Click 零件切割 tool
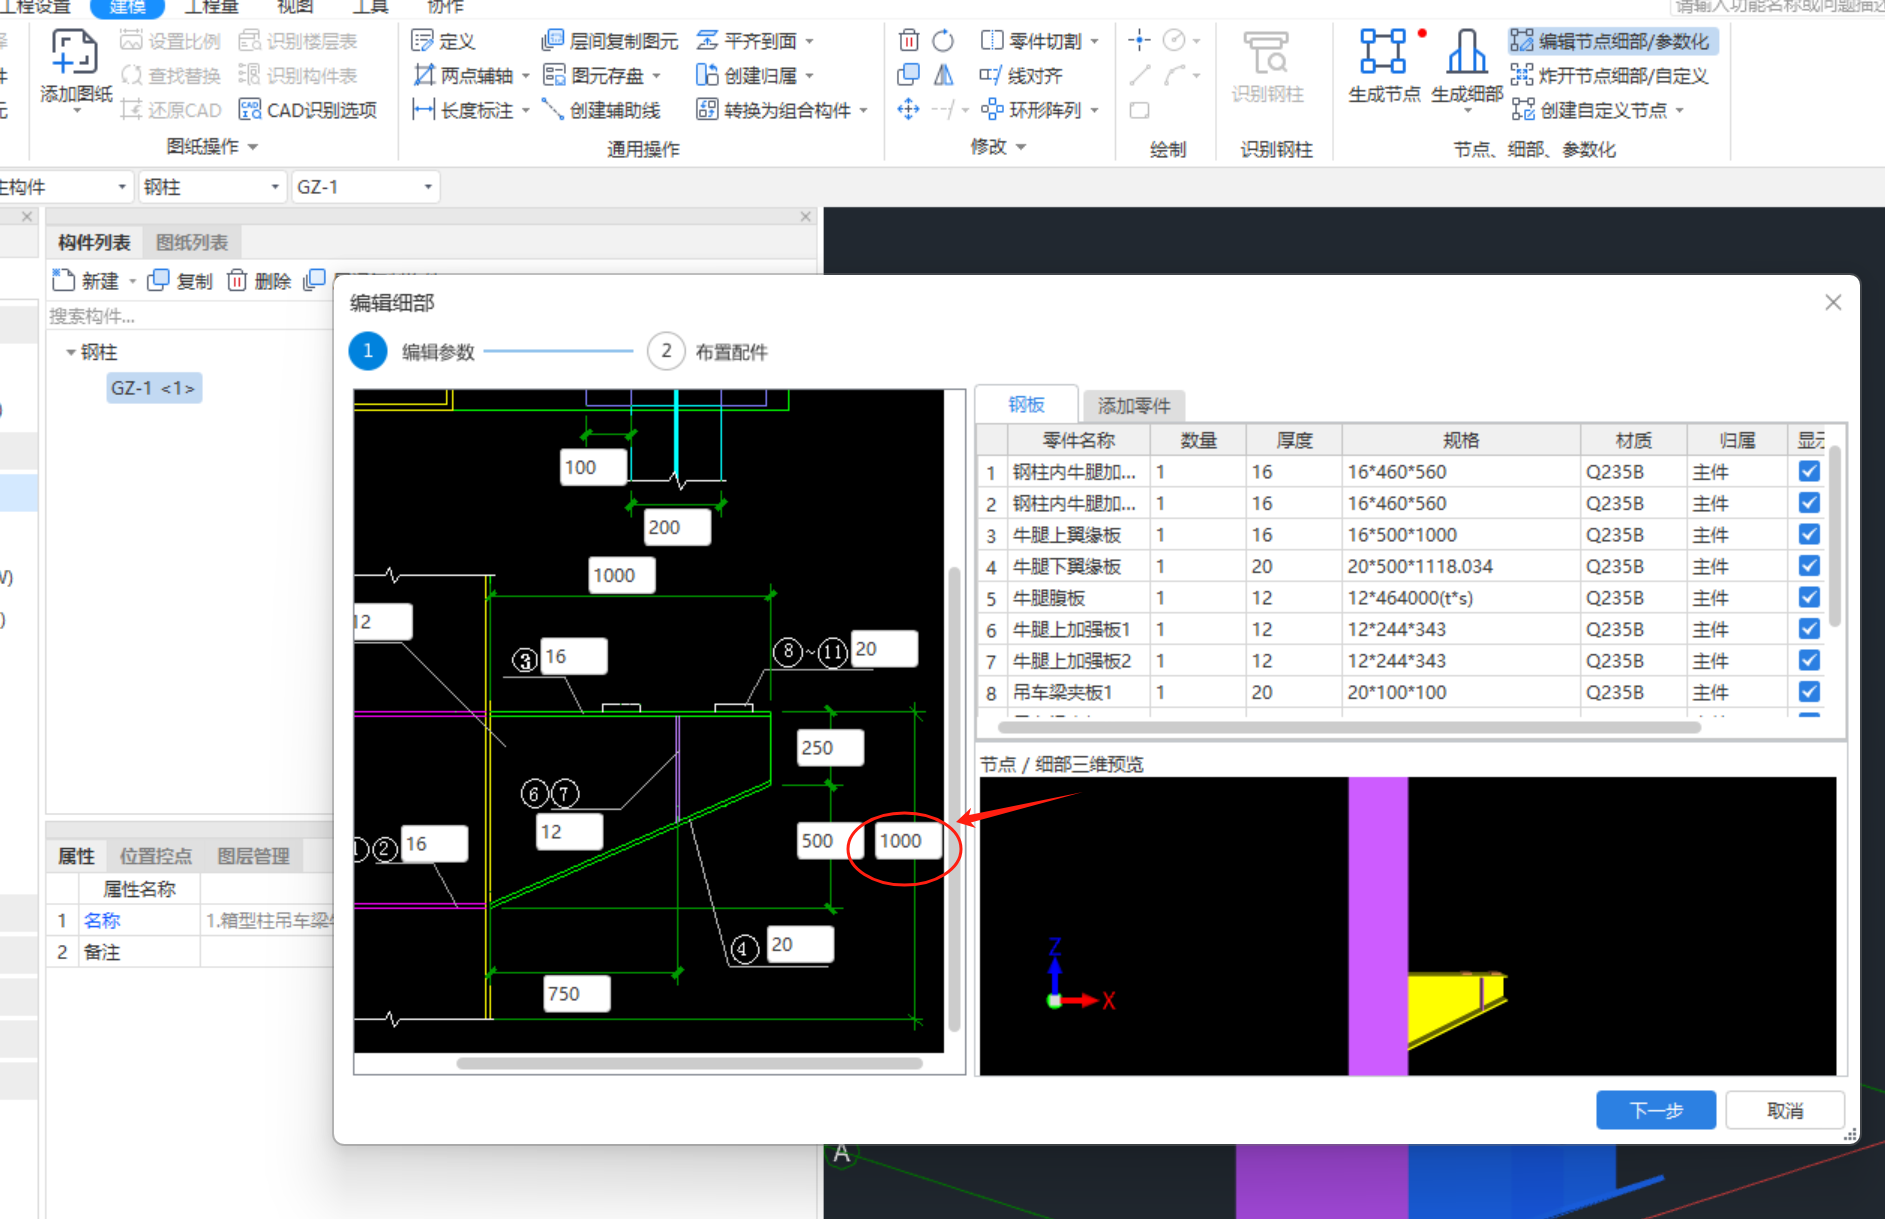Viewport: 1885px width, 1219px height. 1032,41
